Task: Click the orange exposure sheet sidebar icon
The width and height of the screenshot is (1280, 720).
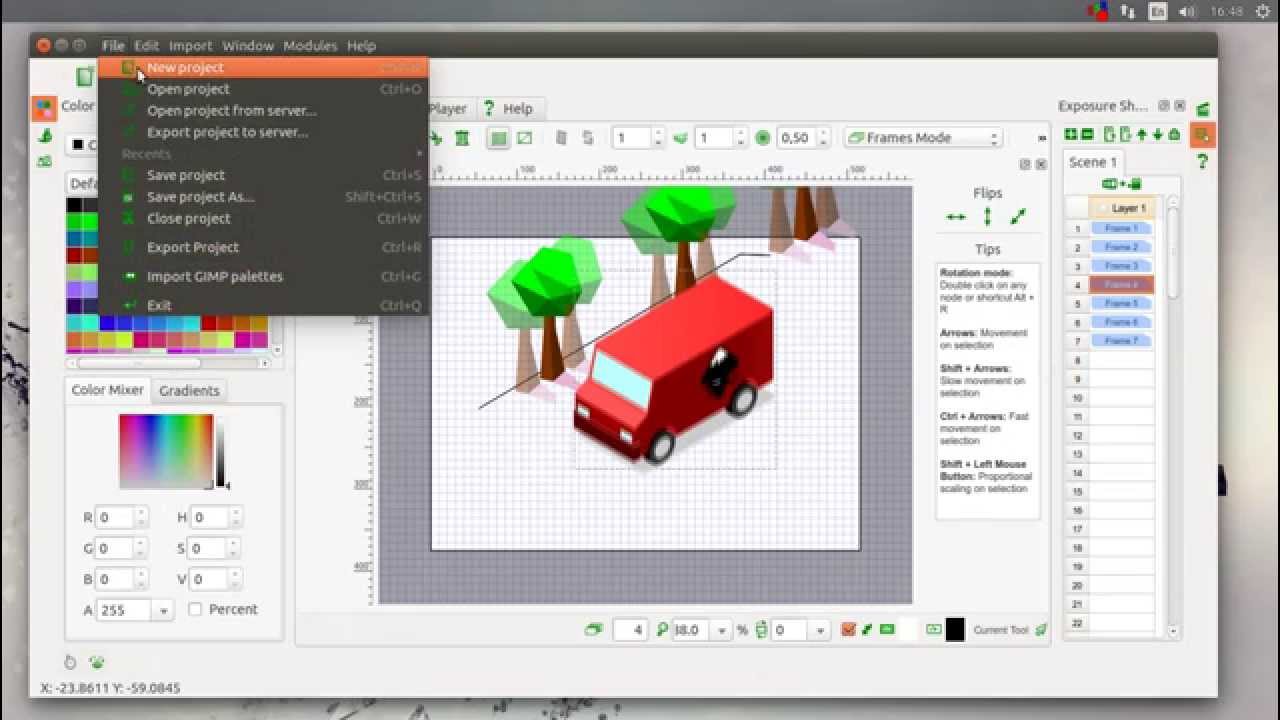Action: point(1203,134)
